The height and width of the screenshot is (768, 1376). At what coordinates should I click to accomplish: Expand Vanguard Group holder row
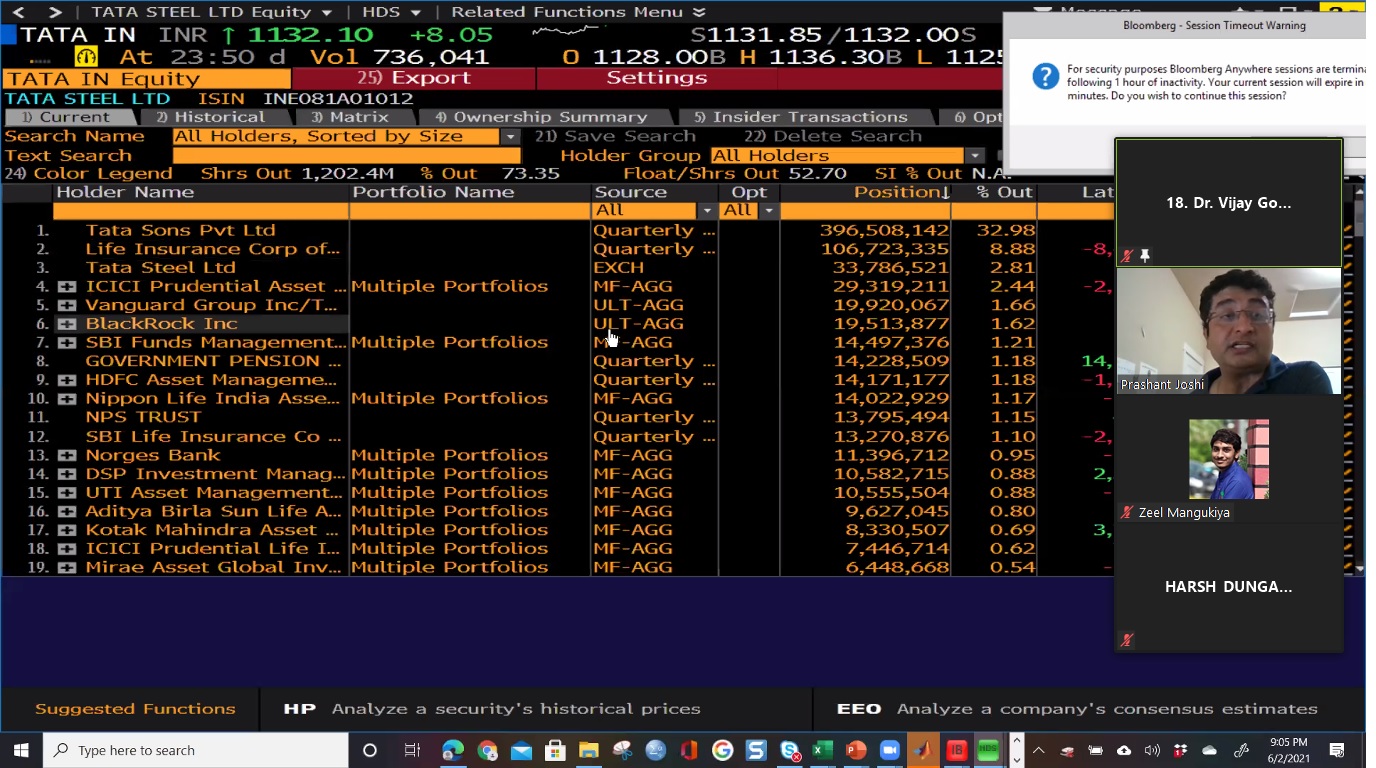(67, 306)
